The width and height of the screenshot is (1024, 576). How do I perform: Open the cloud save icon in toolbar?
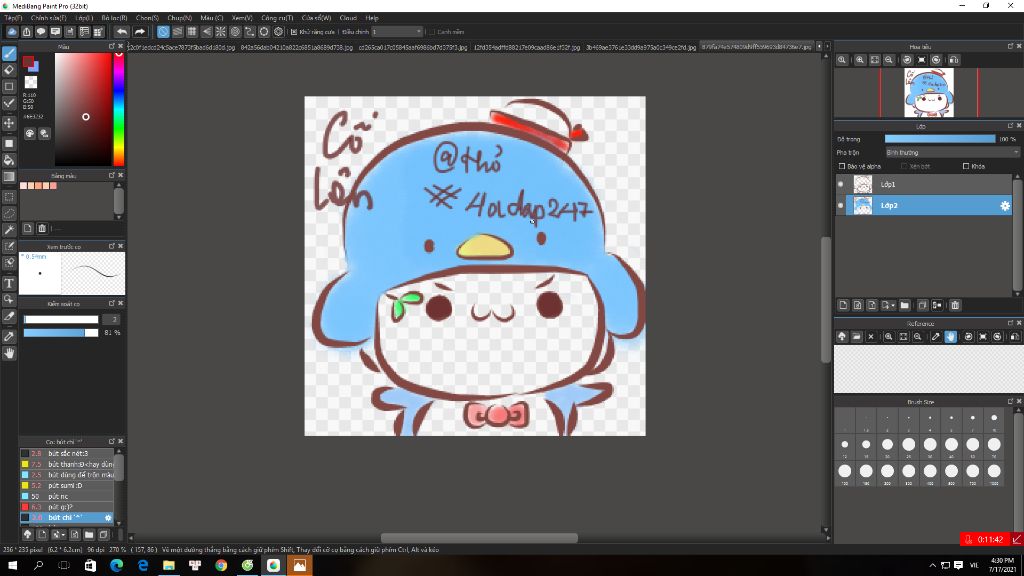pos(12,31)
